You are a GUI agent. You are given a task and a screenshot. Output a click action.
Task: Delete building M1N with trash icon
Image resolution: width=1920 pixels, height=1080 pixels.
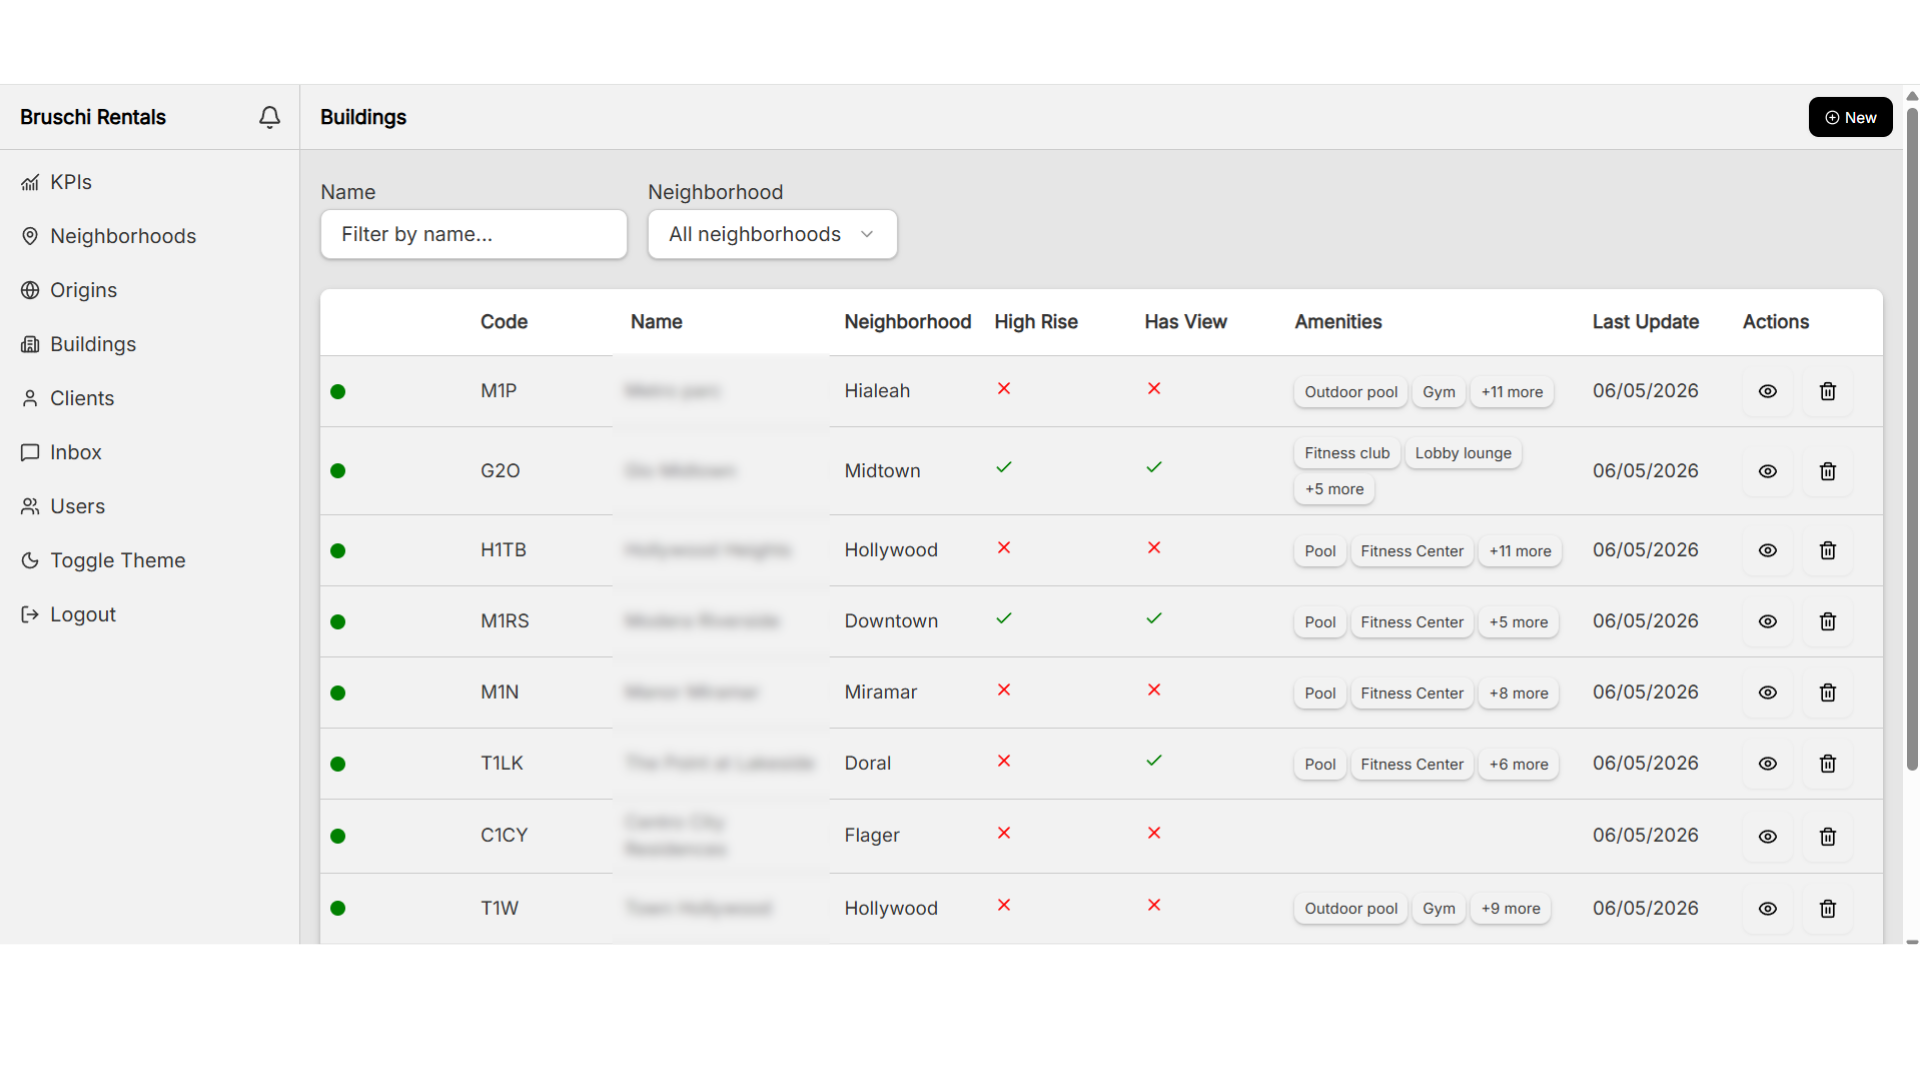tap(1827, 692)
